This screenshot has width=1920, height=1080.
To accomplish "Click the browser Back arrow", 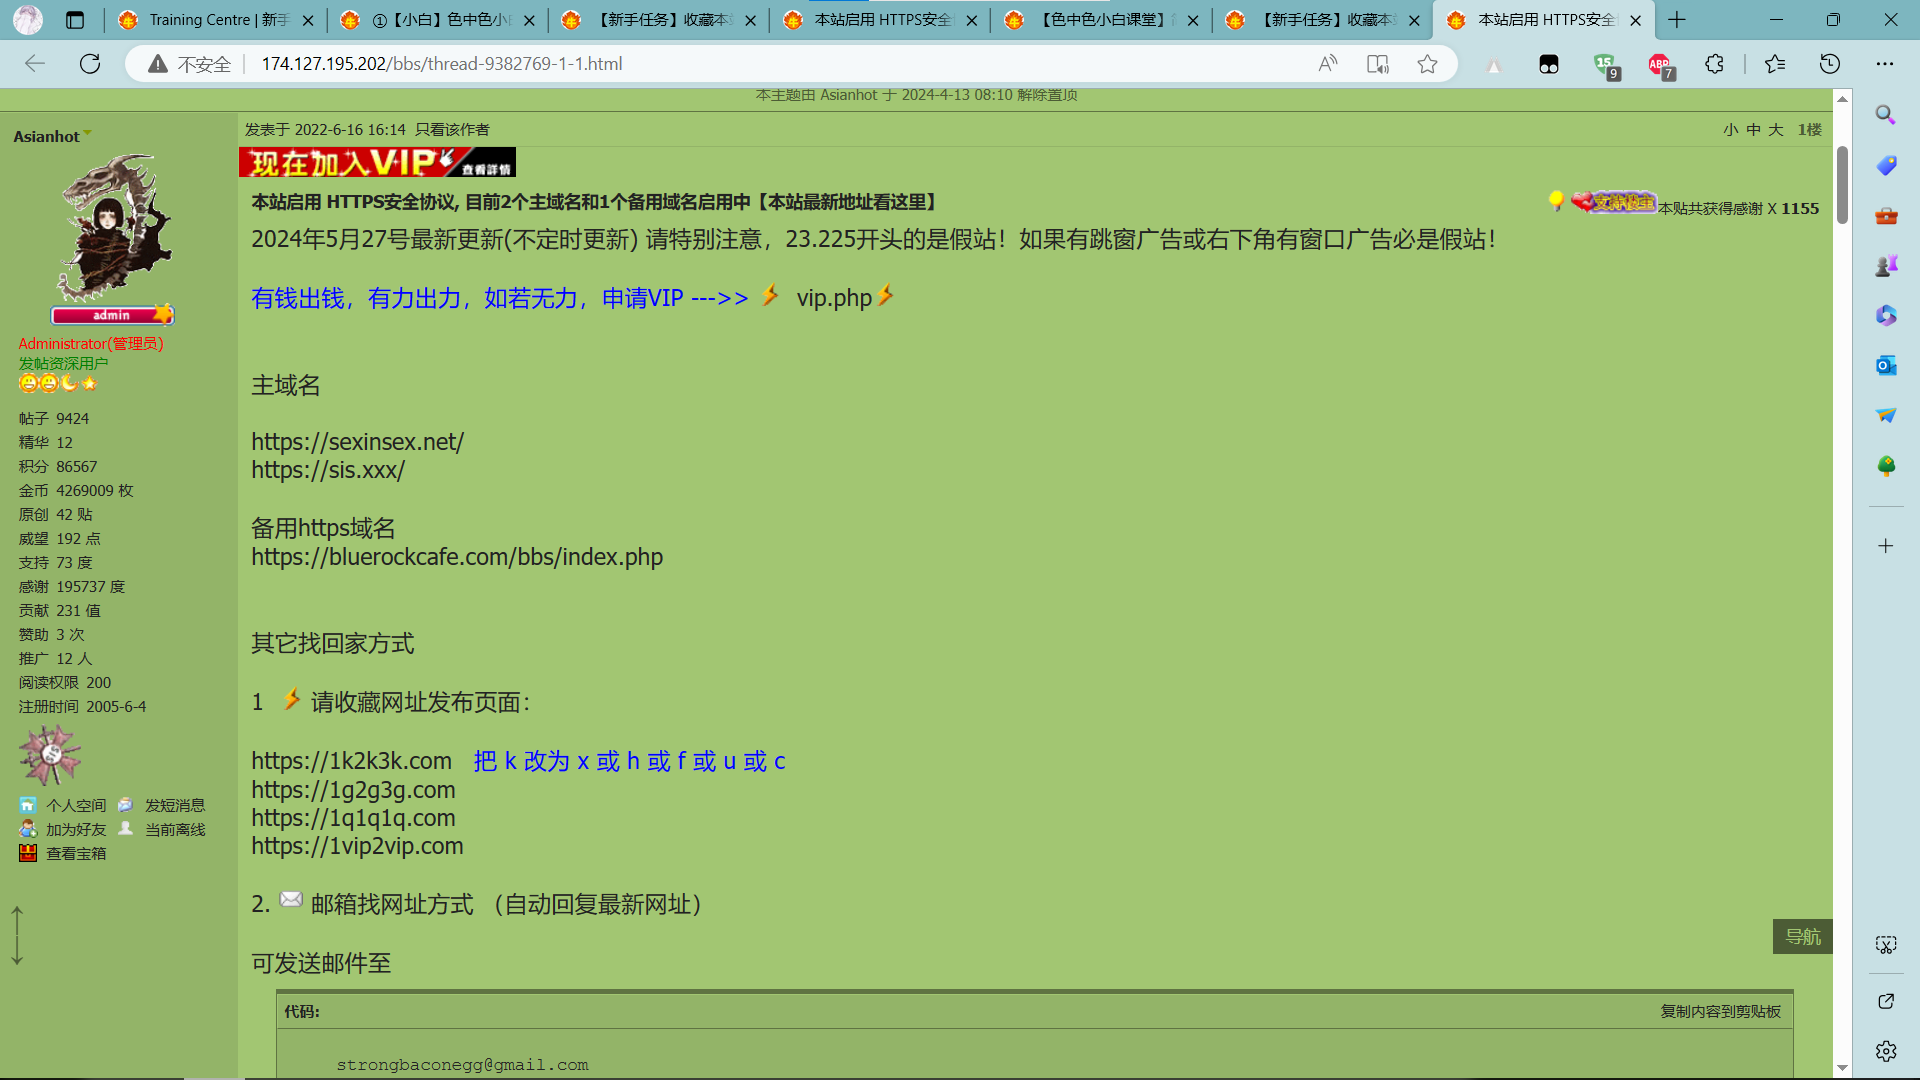I will point(35,64).
